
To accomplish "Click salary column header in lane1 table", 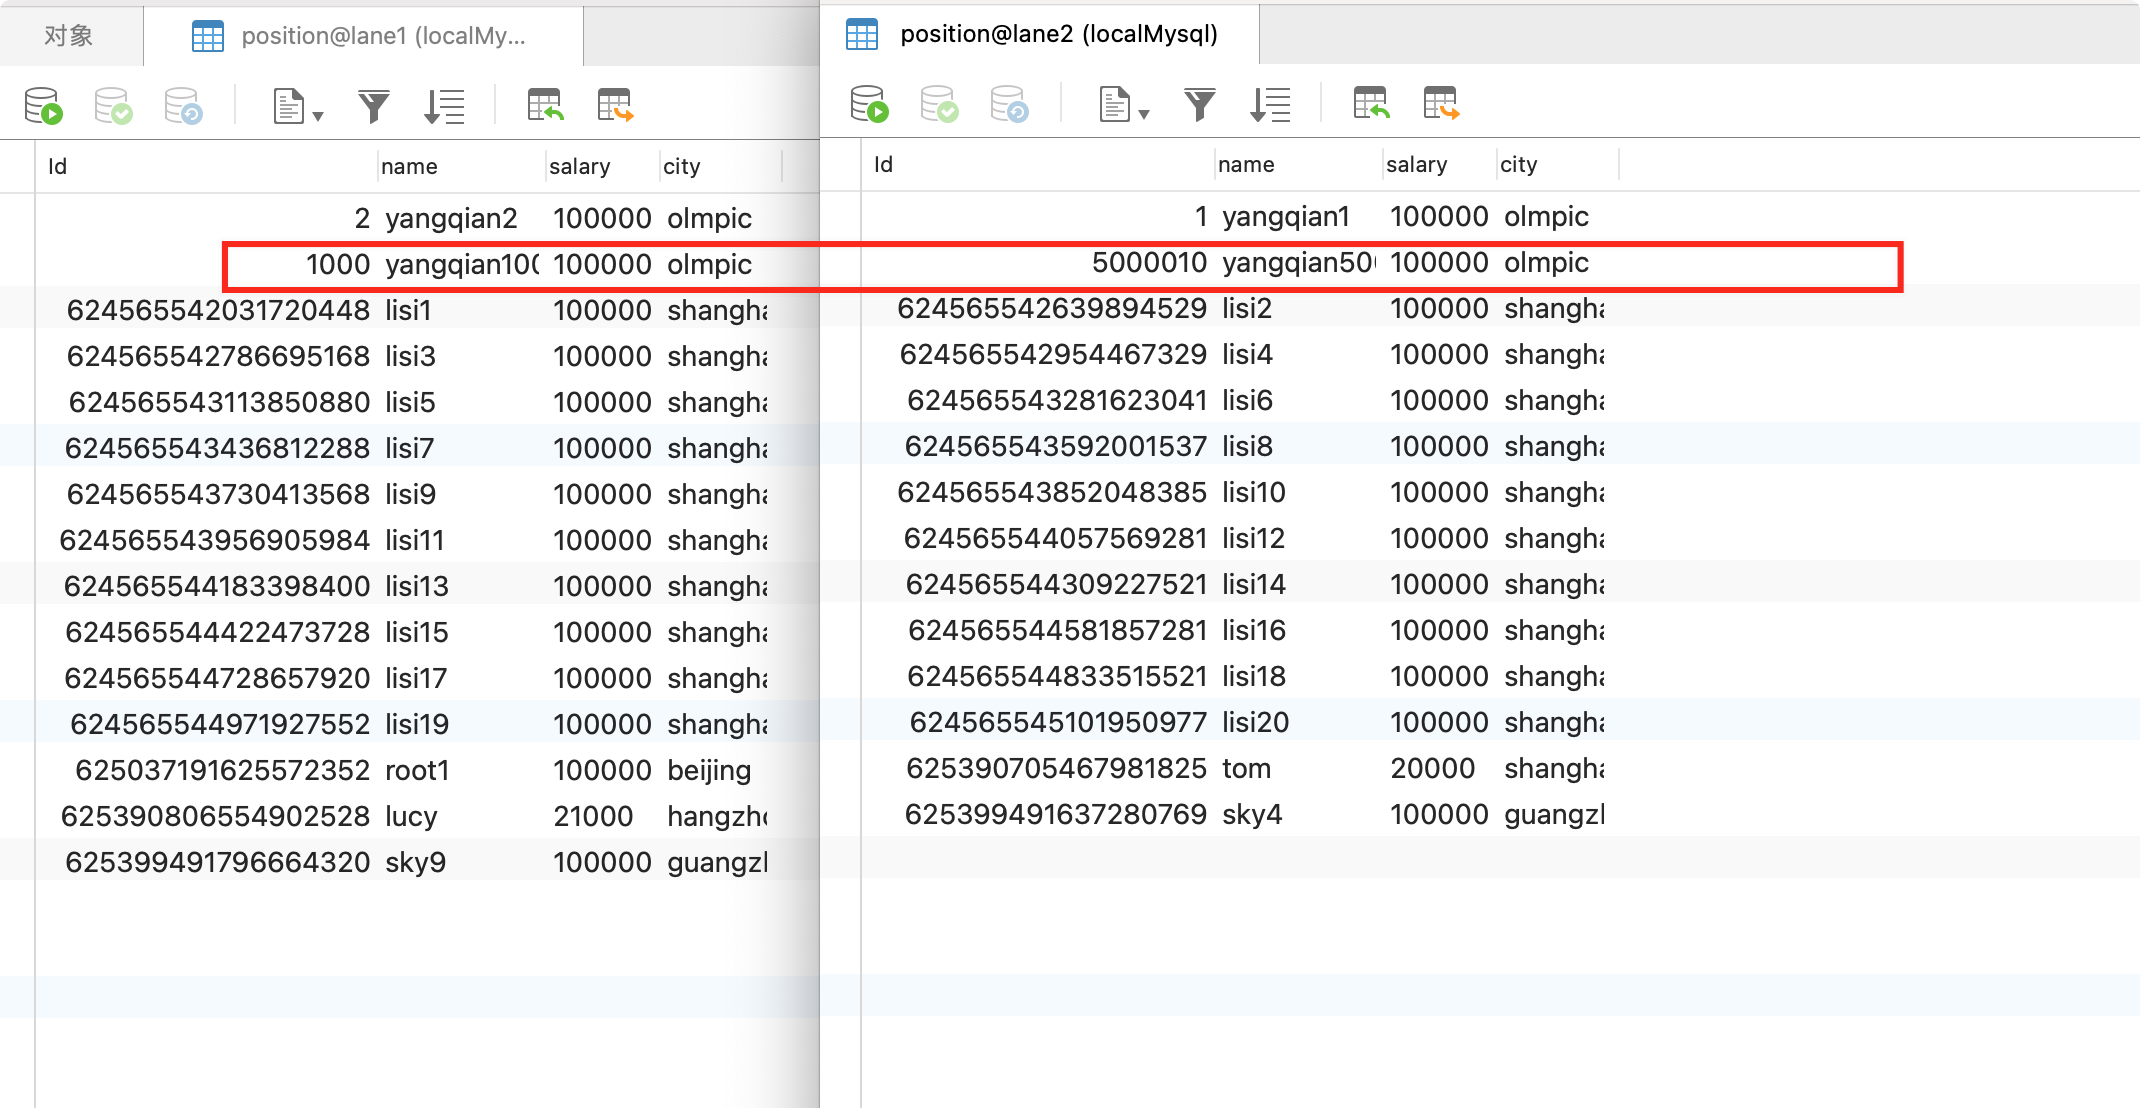I will (580, 166).
